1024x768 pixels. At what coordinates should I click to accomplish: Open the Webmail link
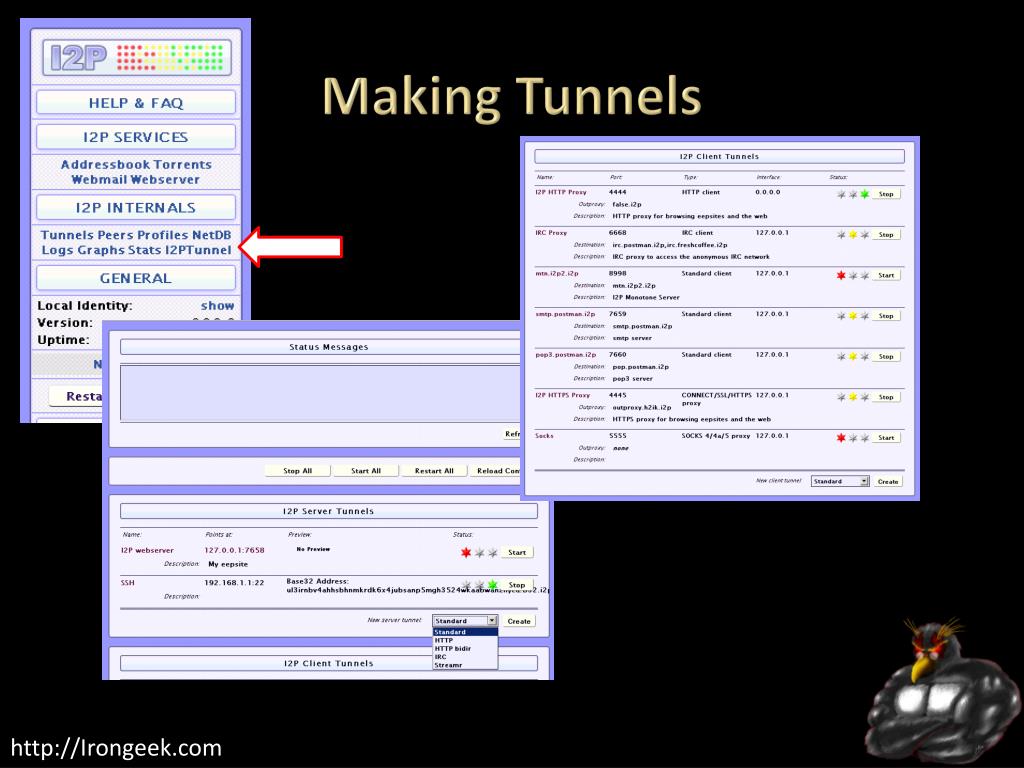pyautogui.click(x=97, y=180)
